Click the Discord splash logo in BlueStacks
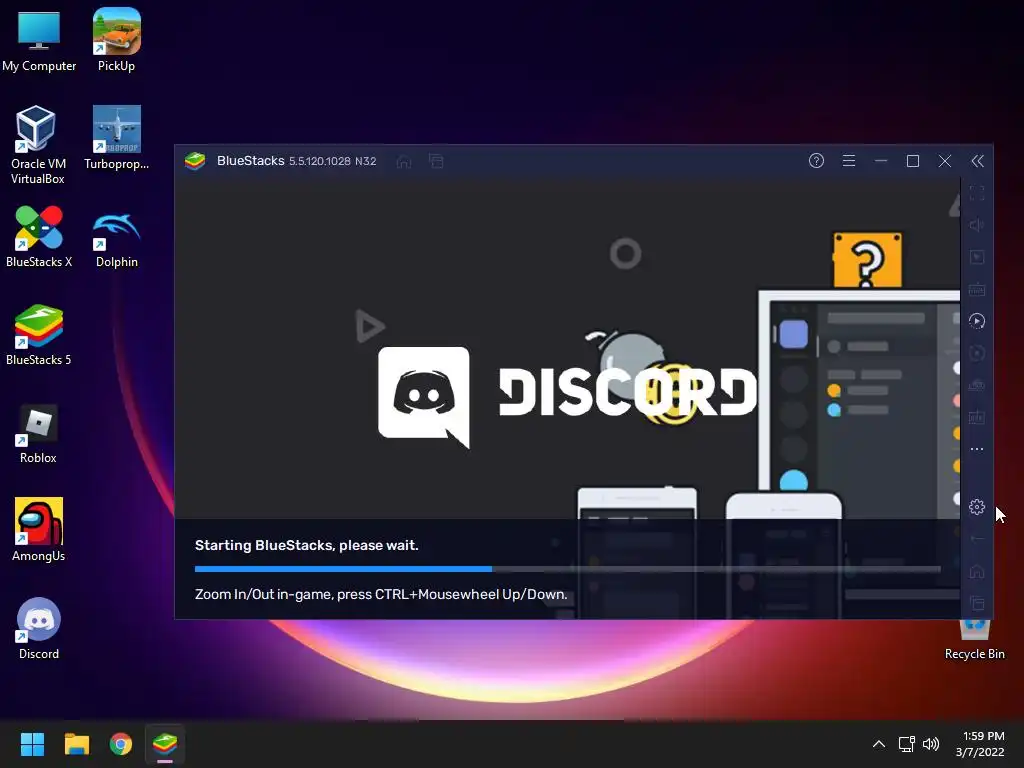1024x768 pixels. pos(567,397)
